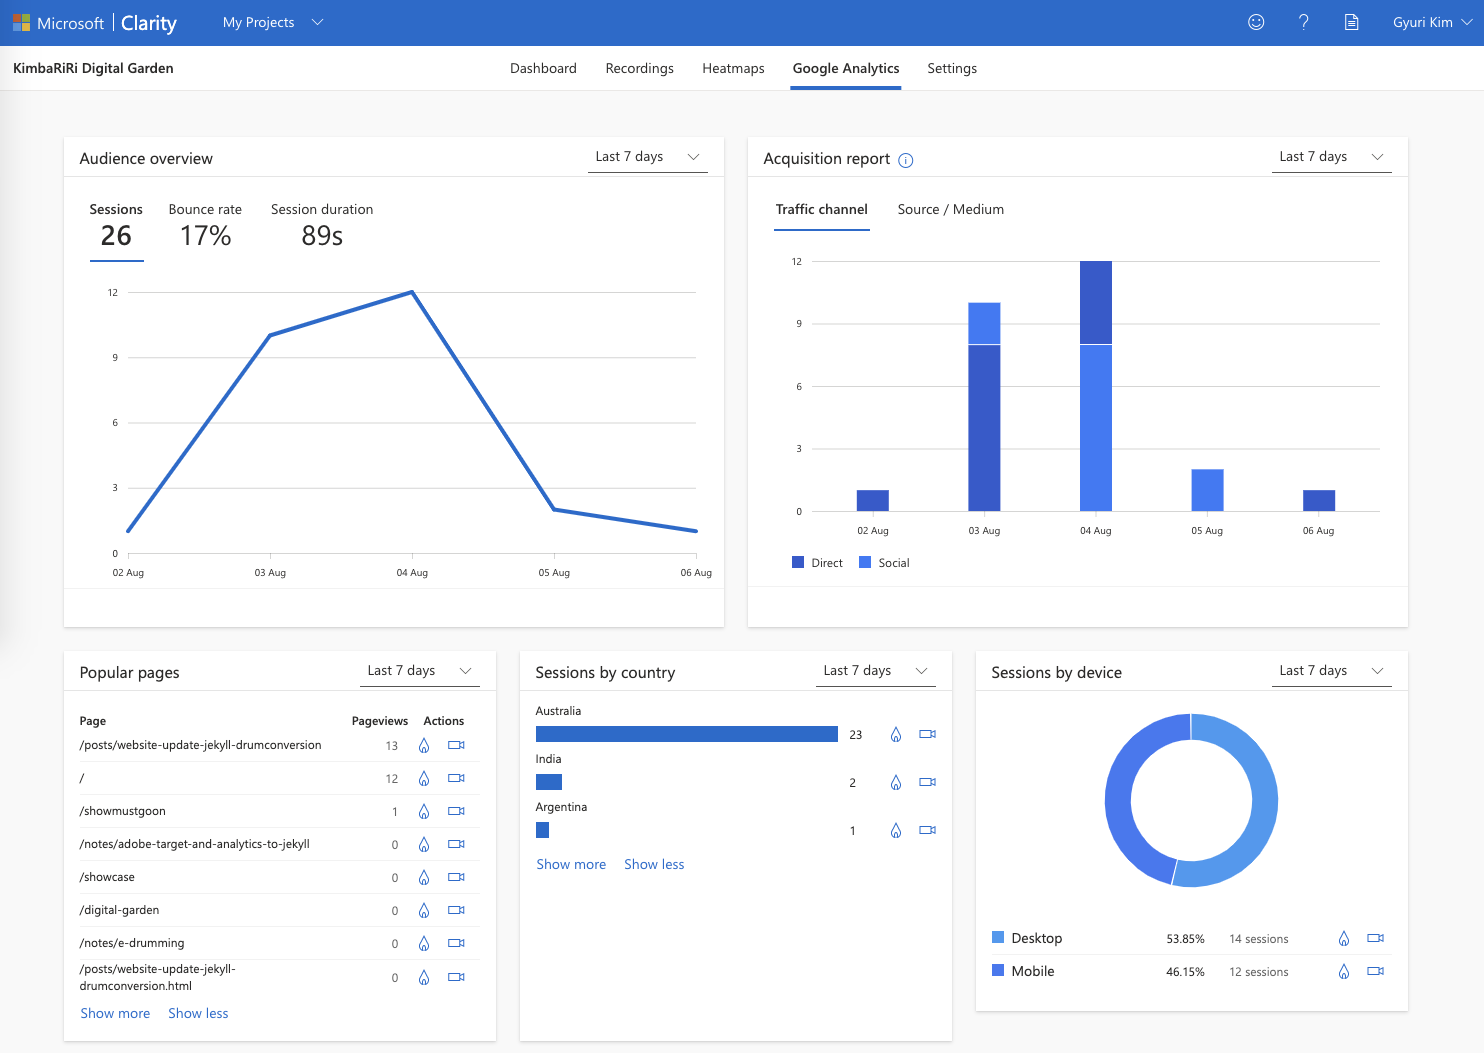Open heatmap for Australia sessions

click(896, 734)
